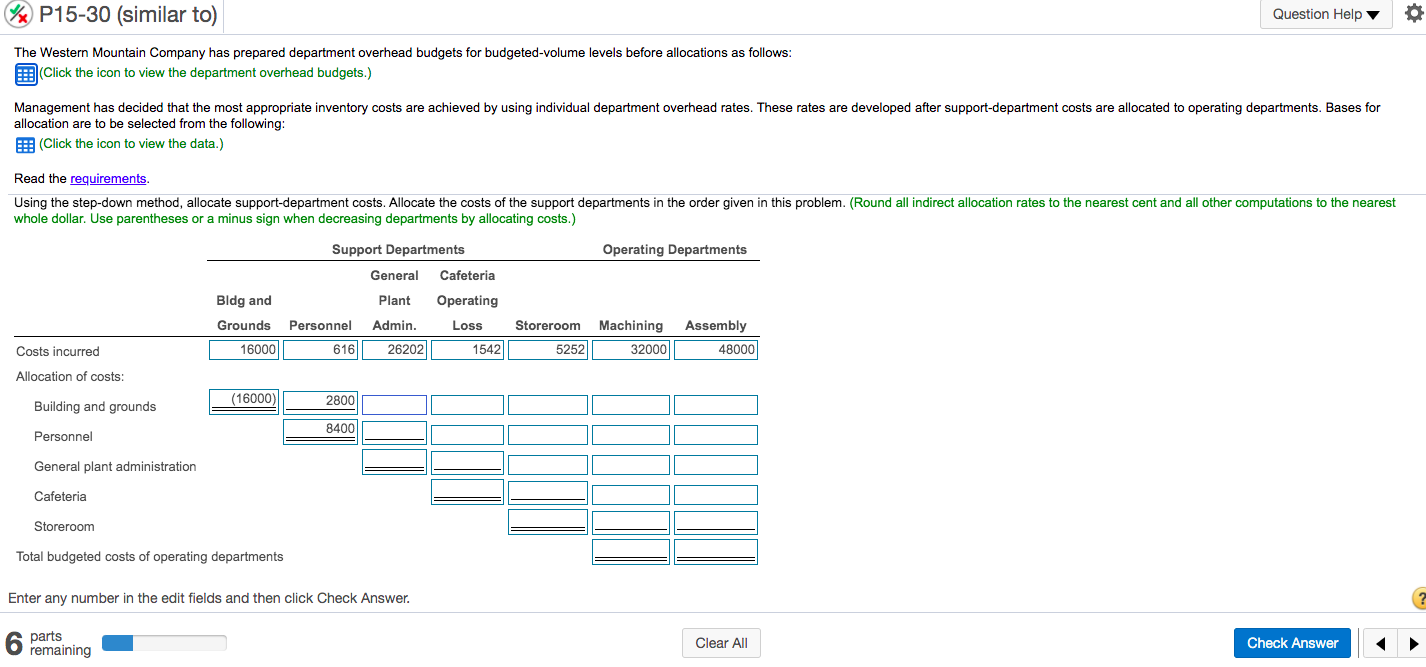This screenshot has height=667, width=1426.
Task: Go to previous part with left arrow
Action: click(x=1380, y=643)
